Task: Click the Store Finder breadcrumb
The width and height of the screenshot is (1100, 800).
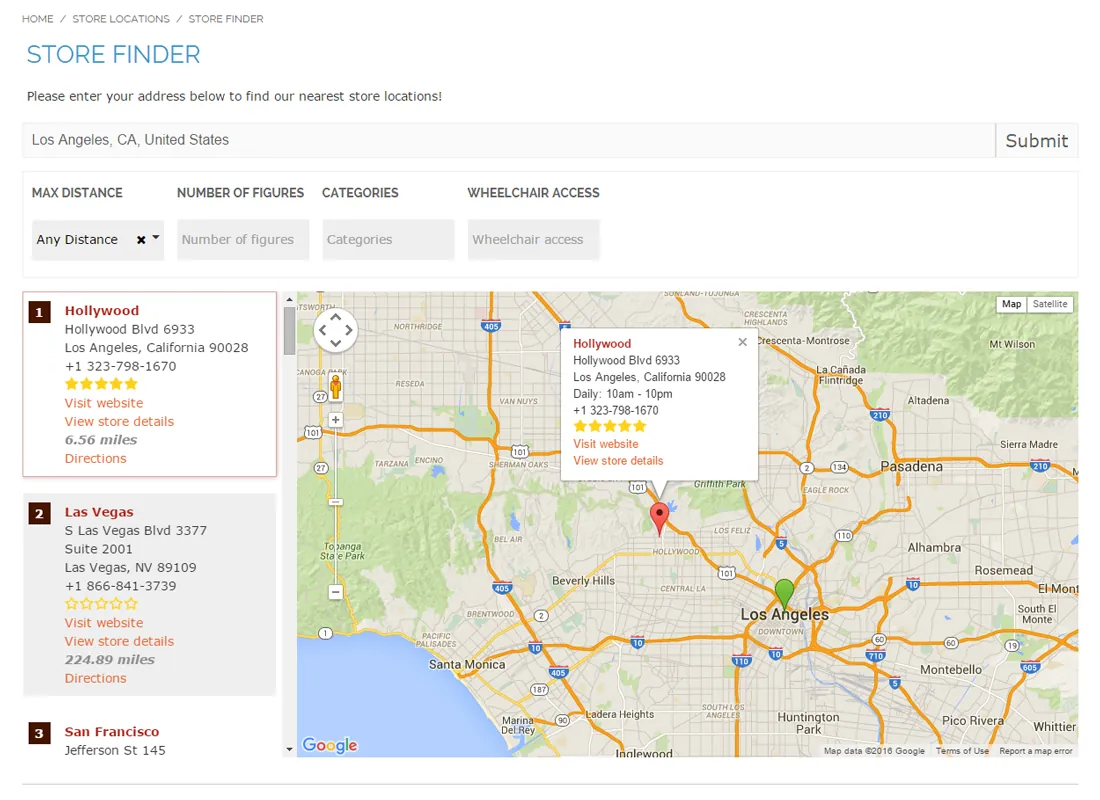Action: [226, 19]
